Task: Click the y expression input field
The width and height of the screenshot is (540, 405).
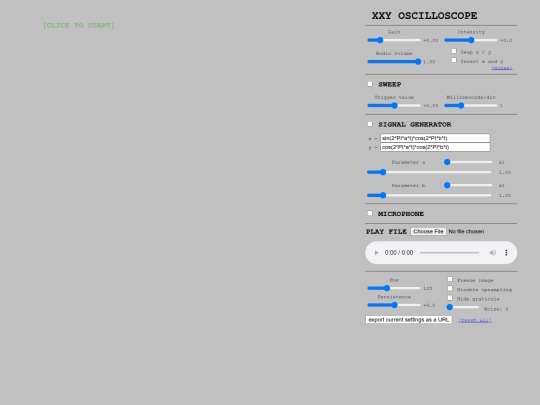Action: pos(435,147)
